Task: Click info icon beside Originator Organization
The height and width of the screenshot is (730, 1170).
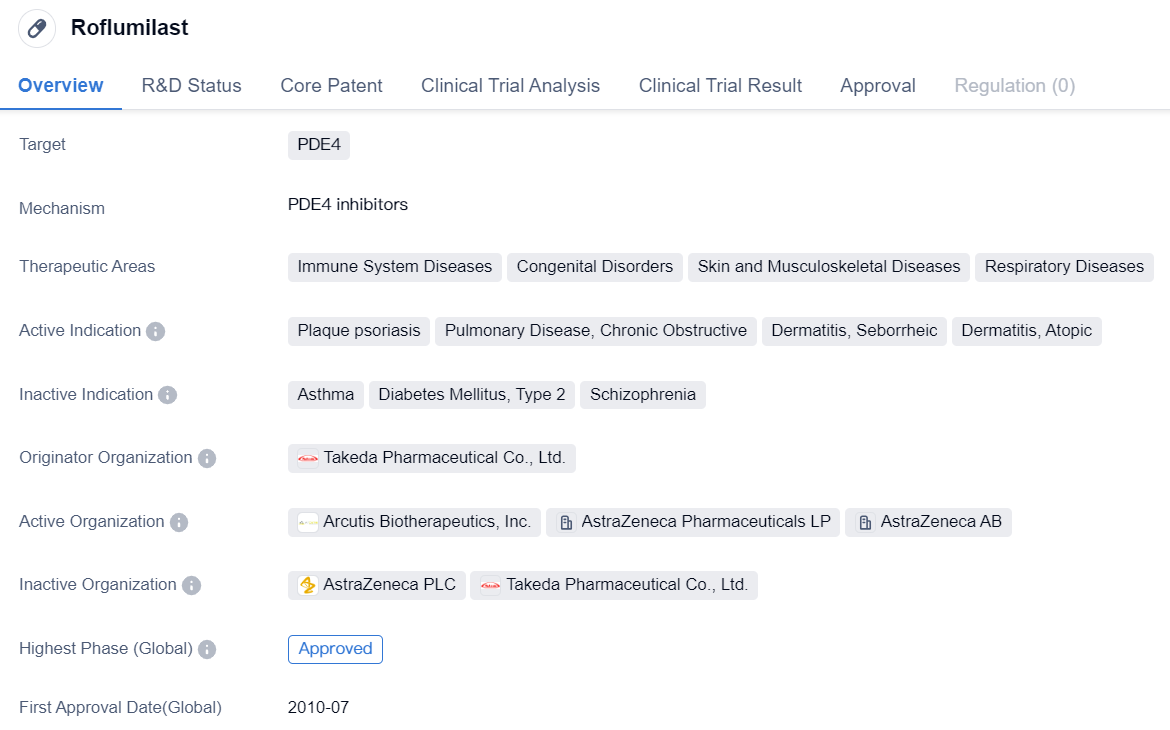Action: pyautogui.click(x=207, y=458)
